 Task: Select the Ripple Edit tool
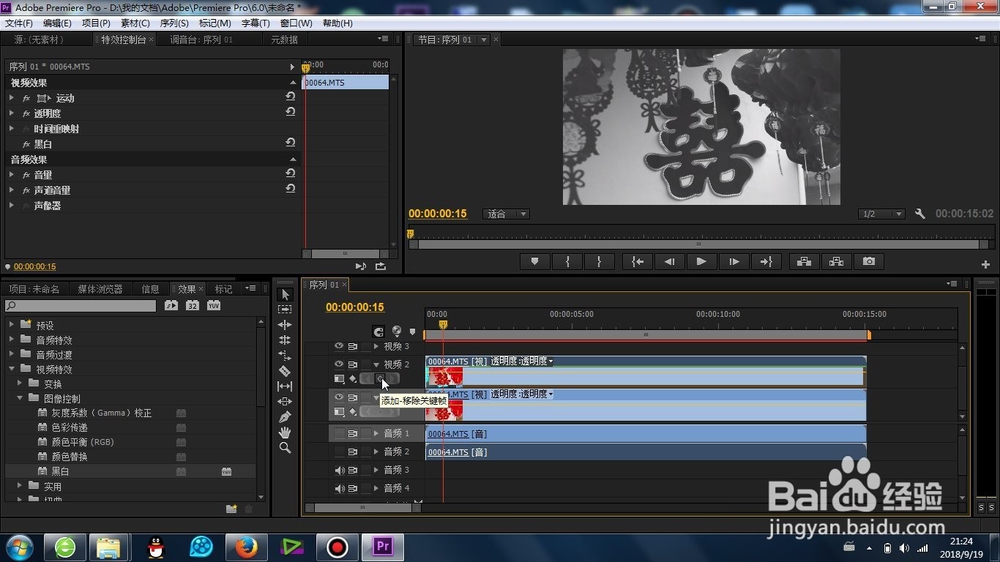click(x=285, y=325)
